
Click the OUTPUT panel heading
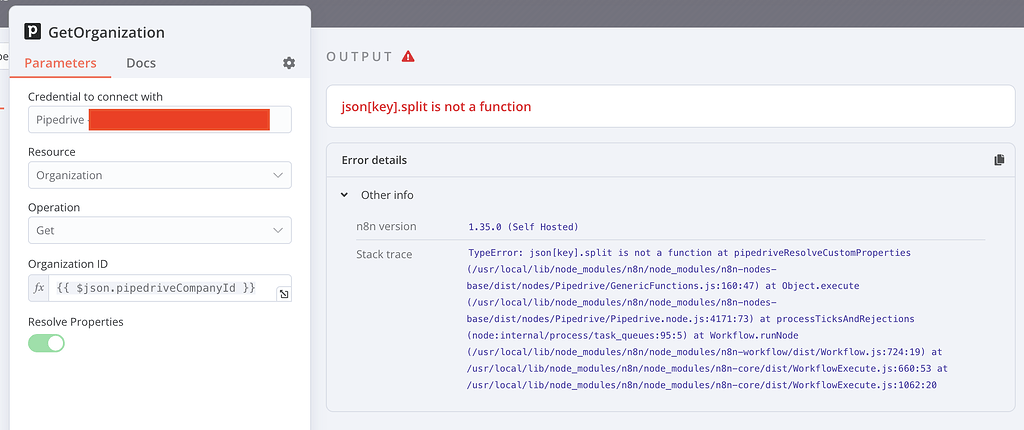point(360,57)
